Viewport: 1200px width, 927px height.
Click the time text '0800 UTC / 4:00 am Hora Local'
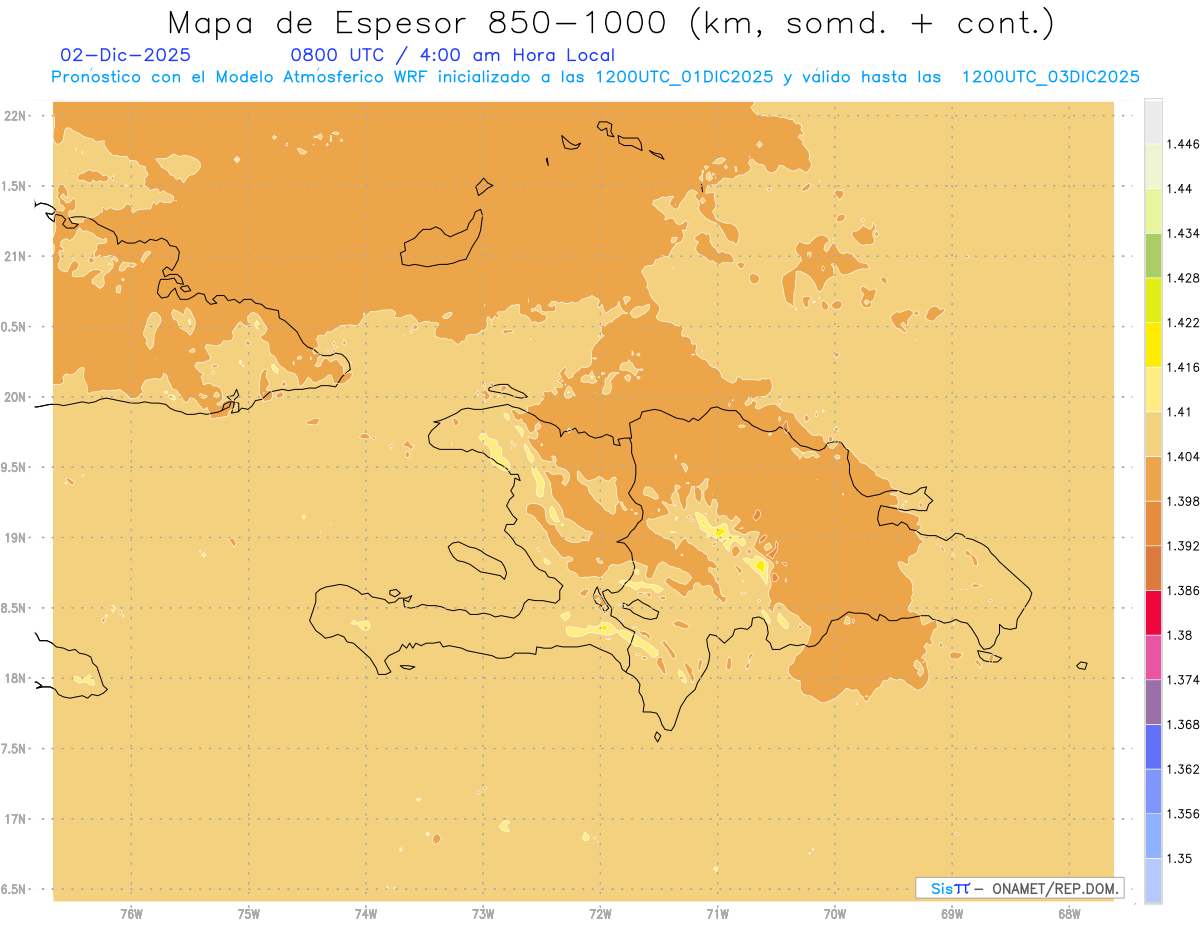click(453, 56)
